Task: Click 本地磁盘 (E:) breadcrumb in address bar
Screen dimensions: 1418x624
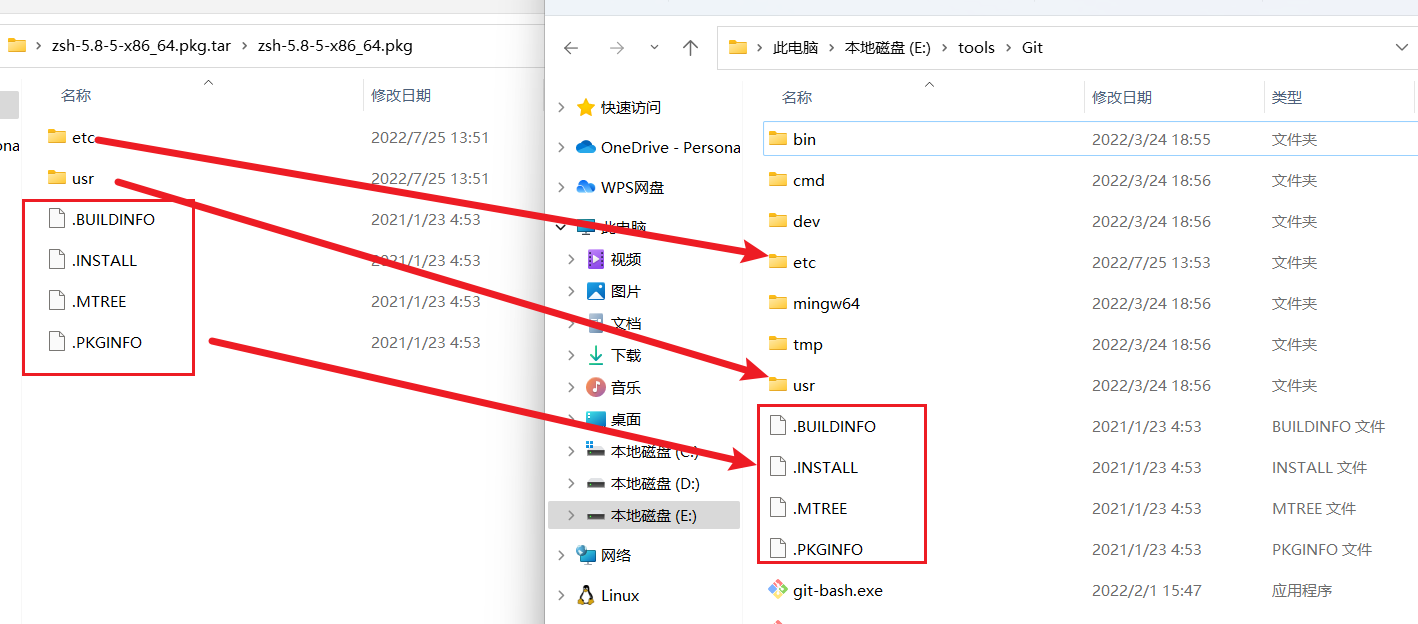Action: click(888, 48)
